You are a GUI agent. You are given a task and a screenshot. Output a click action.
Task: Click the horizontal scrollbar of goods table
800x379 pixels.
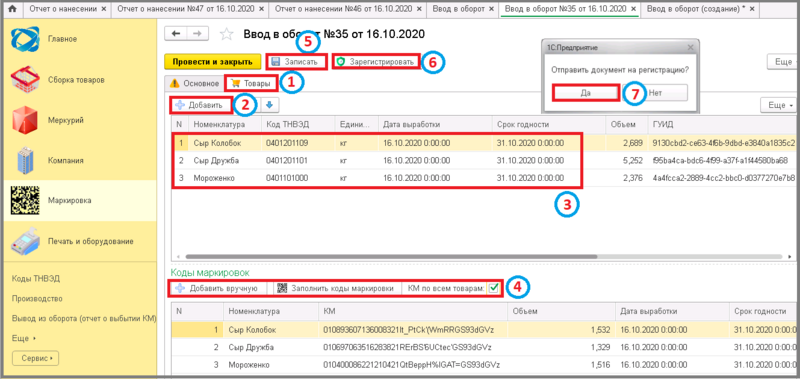[x=391, y=257]
